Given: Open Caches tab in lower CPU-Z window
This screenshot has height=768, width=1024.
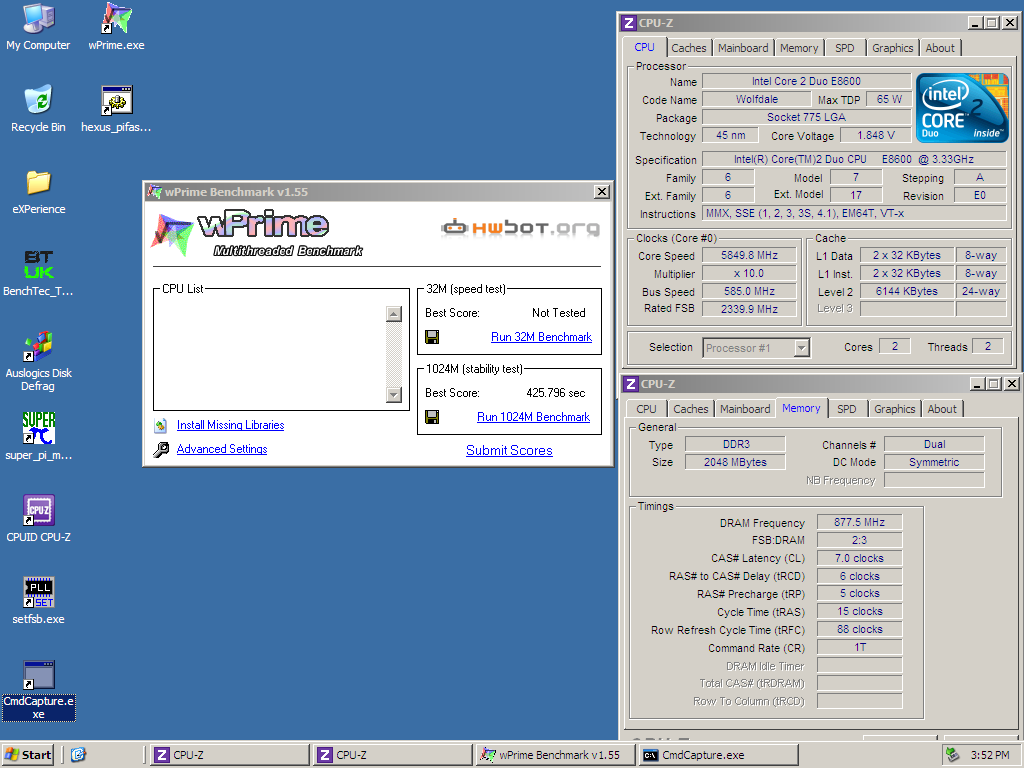Looking at the screenshot, I should (x=690, y=409).
